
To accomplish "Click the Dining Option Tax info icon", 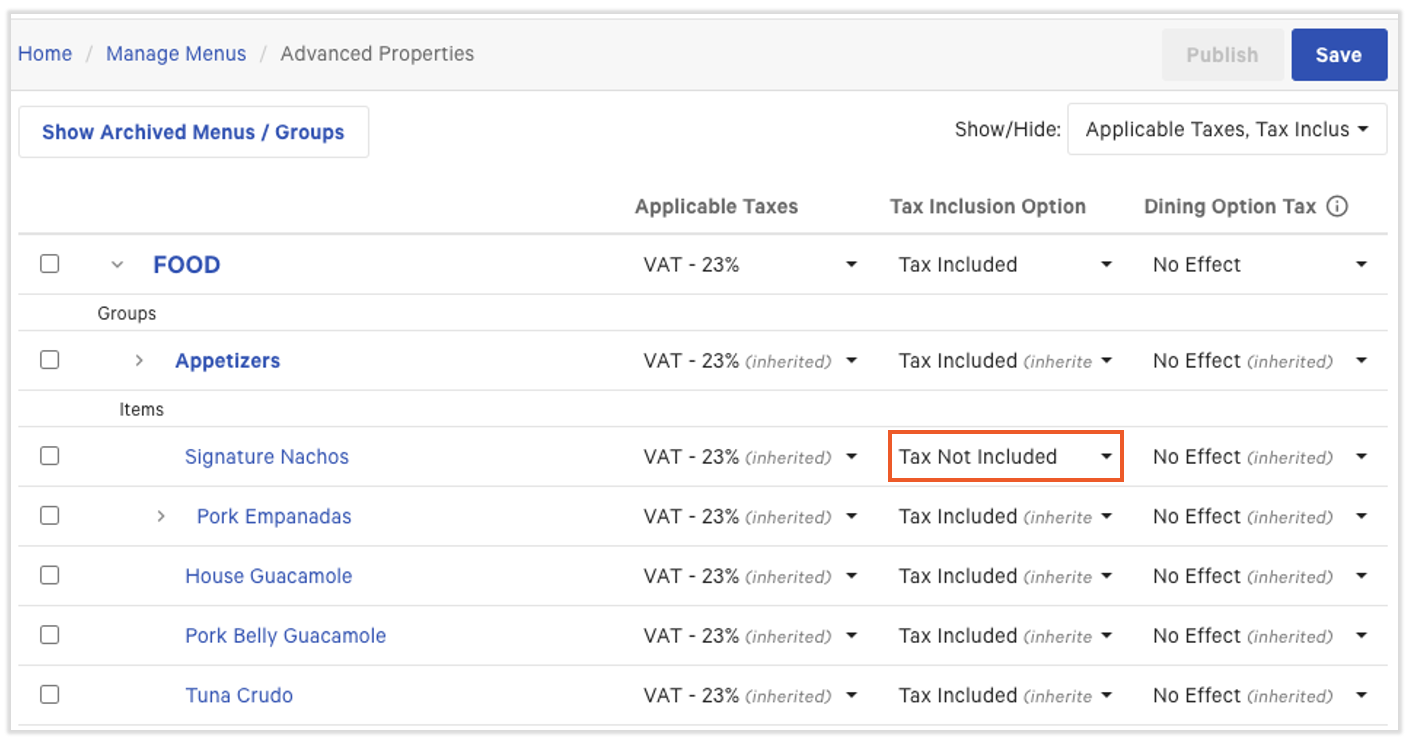I will [1337, 207].
